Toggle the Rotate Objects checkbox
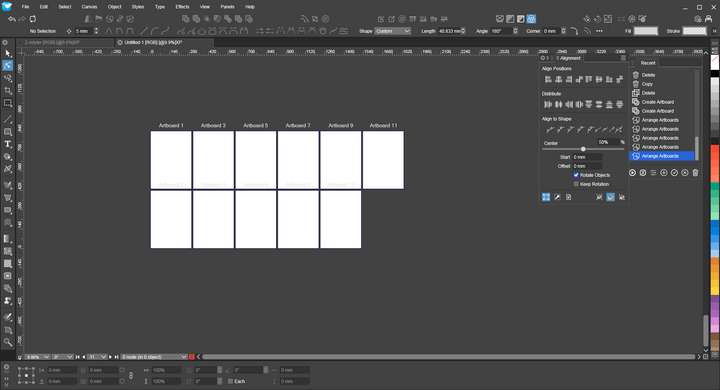The width and height of the screenshot is (720, 390). [x=576, y=175]
